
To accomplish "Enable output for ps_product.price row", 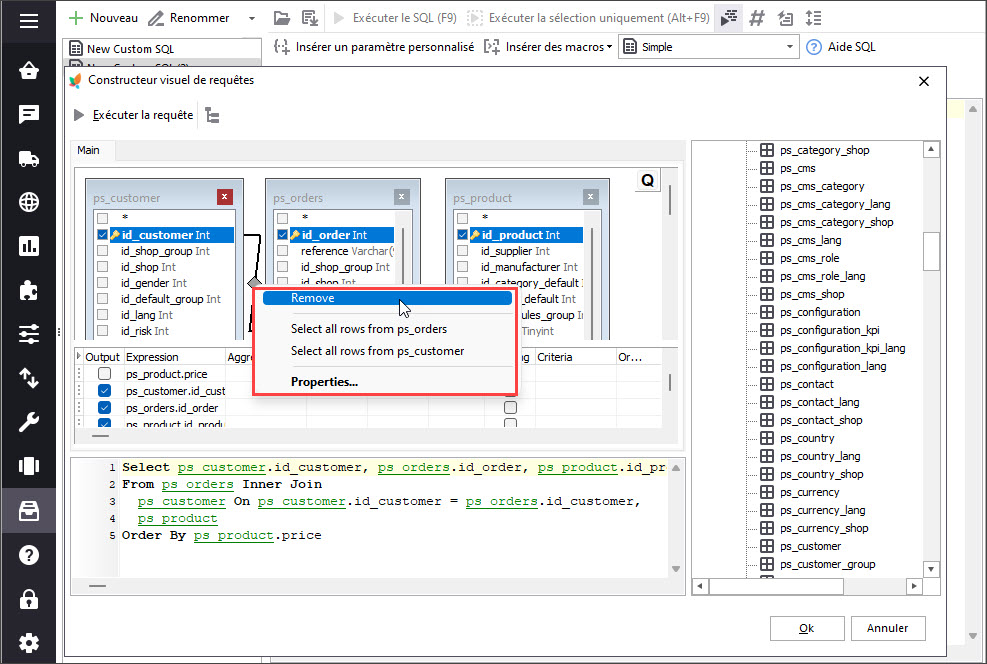I will [x=104, y=374].
